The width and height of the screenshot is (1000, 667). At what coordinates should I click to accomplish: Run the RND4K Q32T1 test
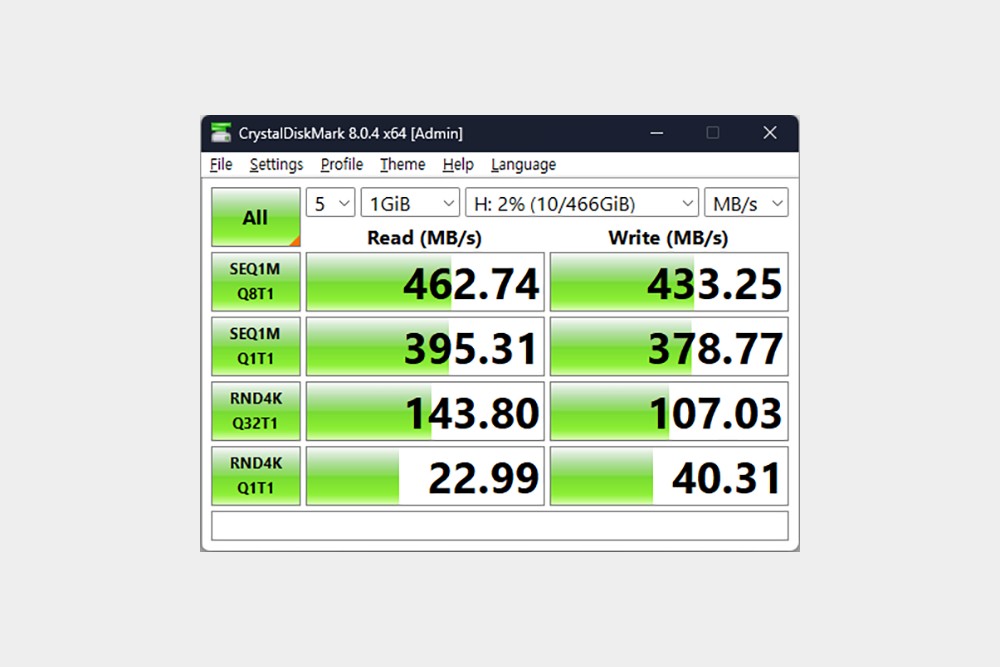point(256,411)
